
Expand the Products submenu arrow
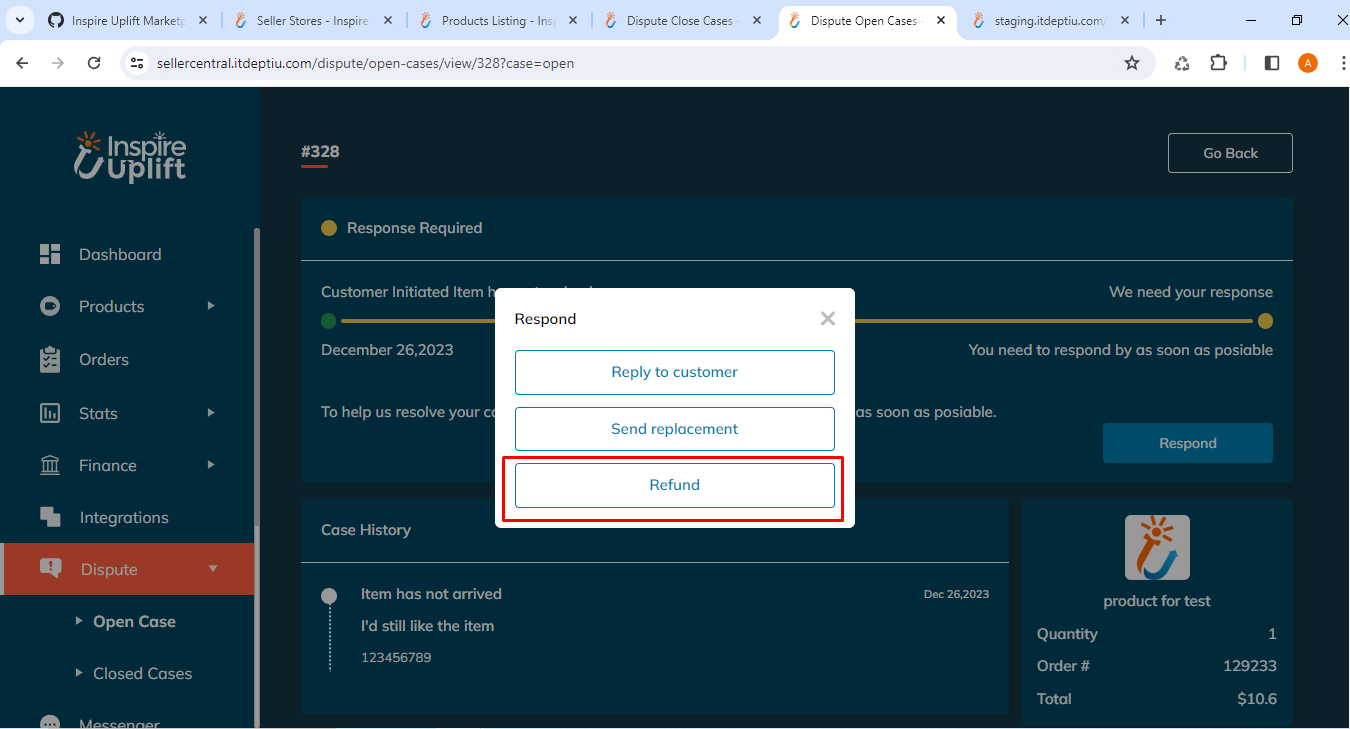(211, 306)
